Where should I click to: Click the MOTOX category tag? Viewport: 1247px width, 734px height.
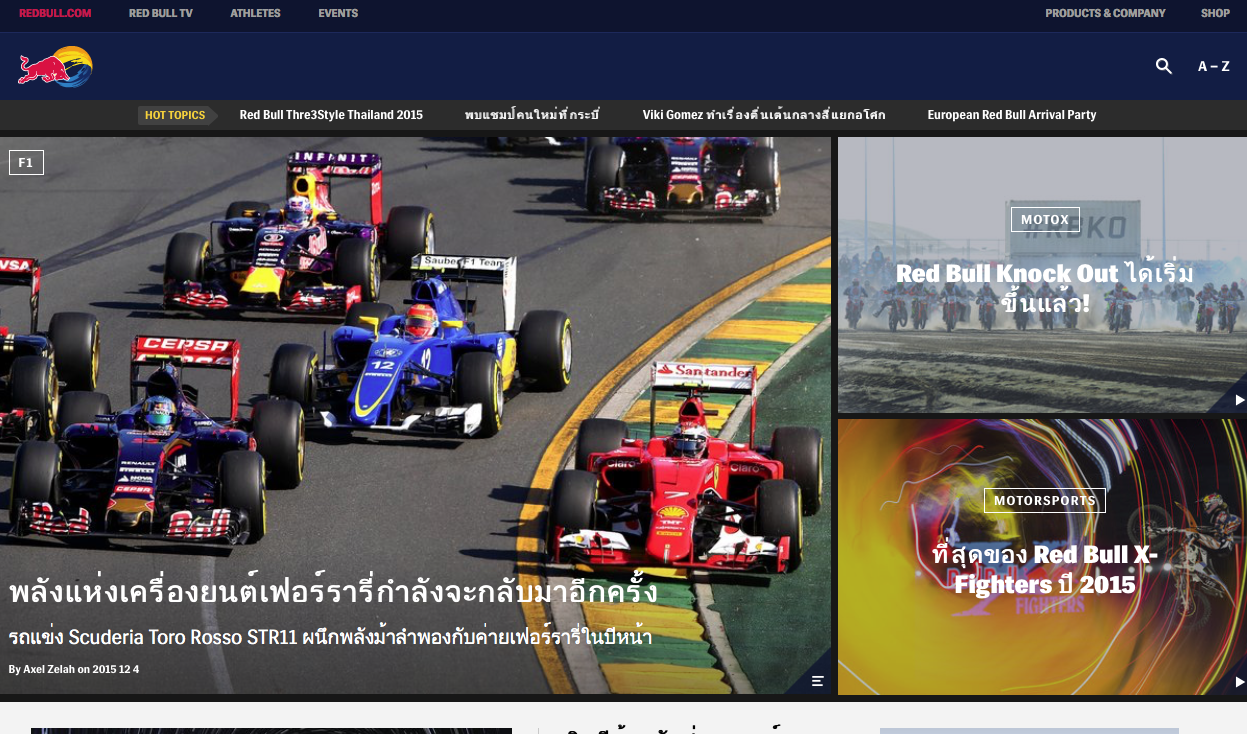coord(1045,220)
